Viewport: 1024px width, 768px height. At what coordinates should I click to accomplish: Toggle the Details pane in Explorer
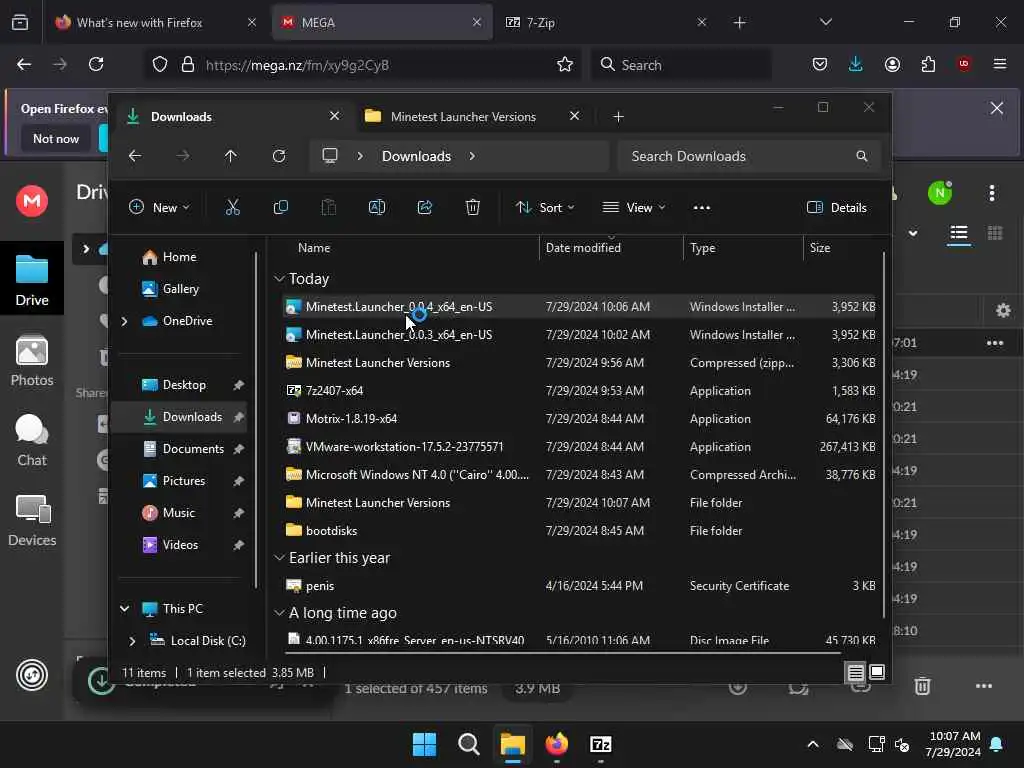pos(837,208)
